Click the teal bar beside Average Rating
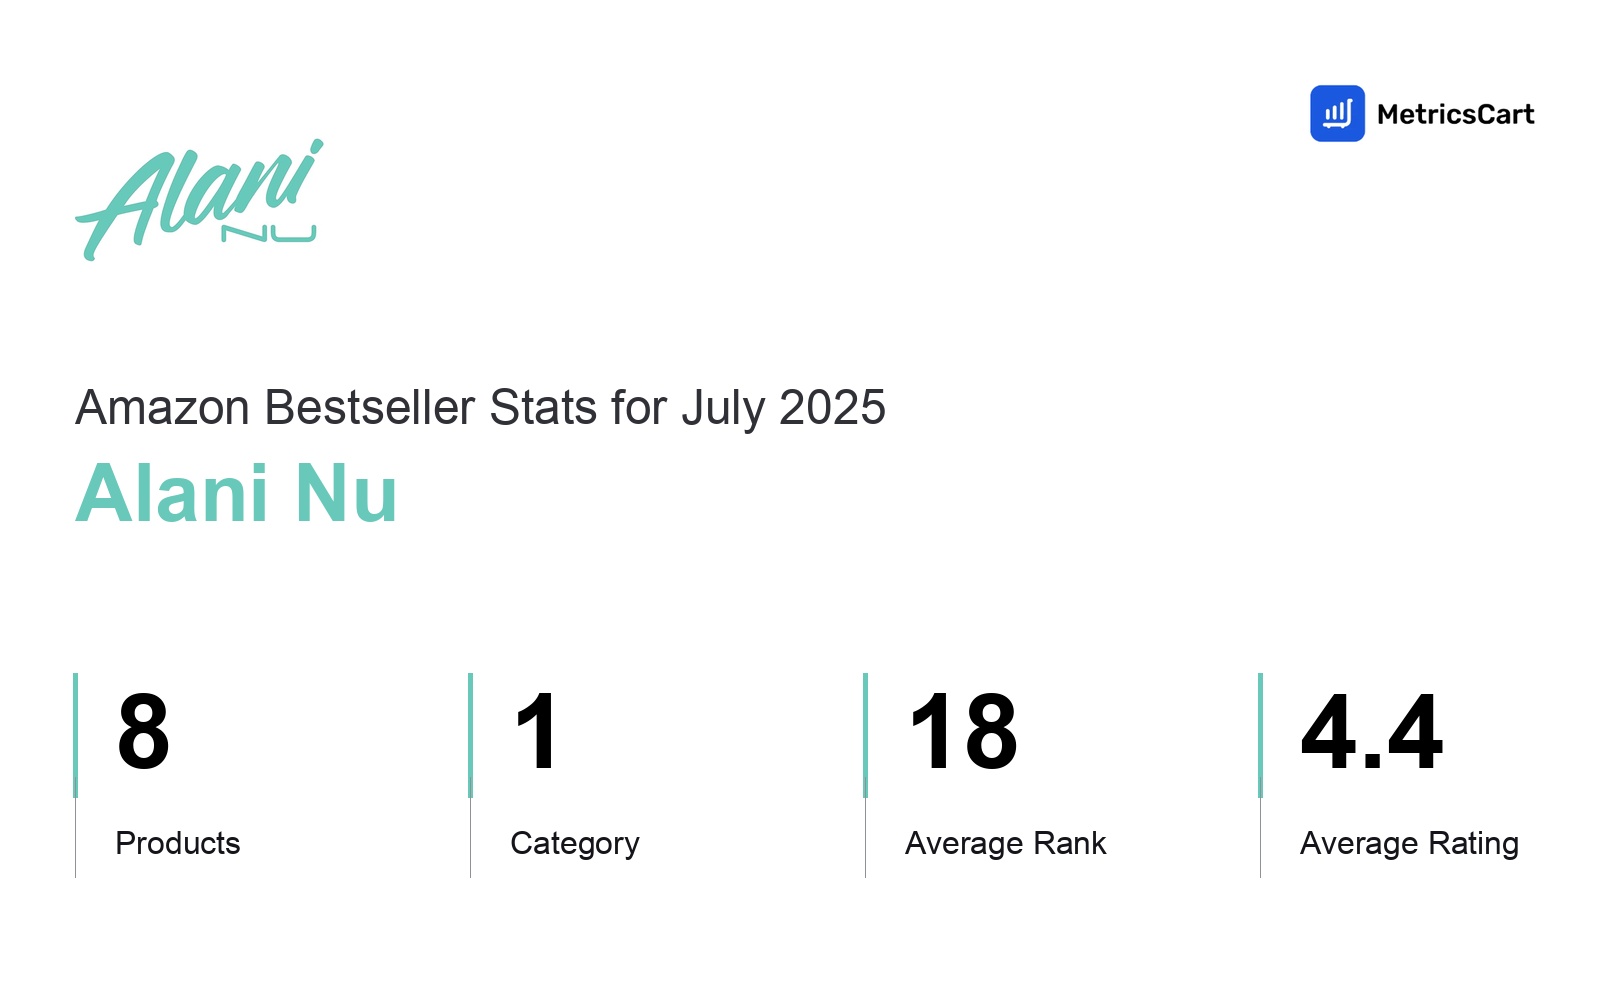Image resolution: width=1600 pixels, height=1000 pixels. (x=1260, y=735)
